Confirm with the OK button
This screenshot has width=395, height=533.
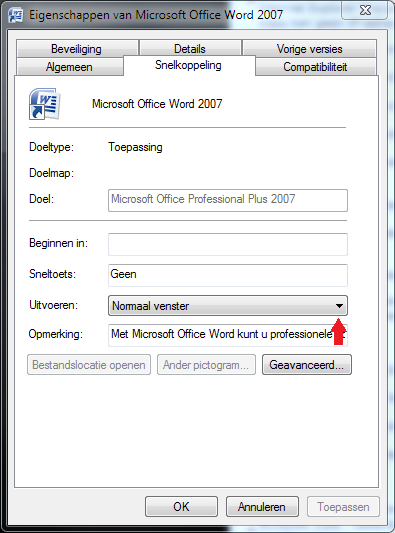pyautogui.click(x=181, y=506)
